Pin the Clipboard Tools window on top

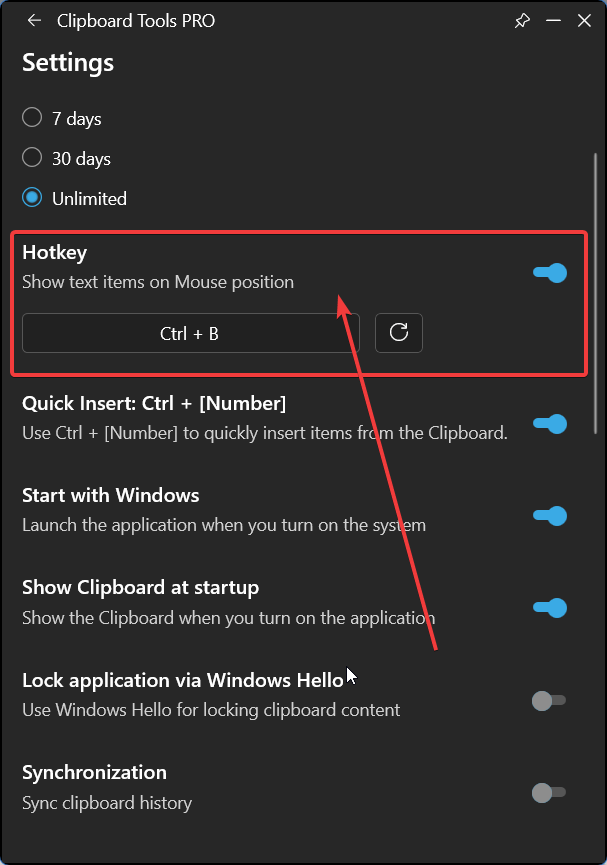tap(522, 21)
